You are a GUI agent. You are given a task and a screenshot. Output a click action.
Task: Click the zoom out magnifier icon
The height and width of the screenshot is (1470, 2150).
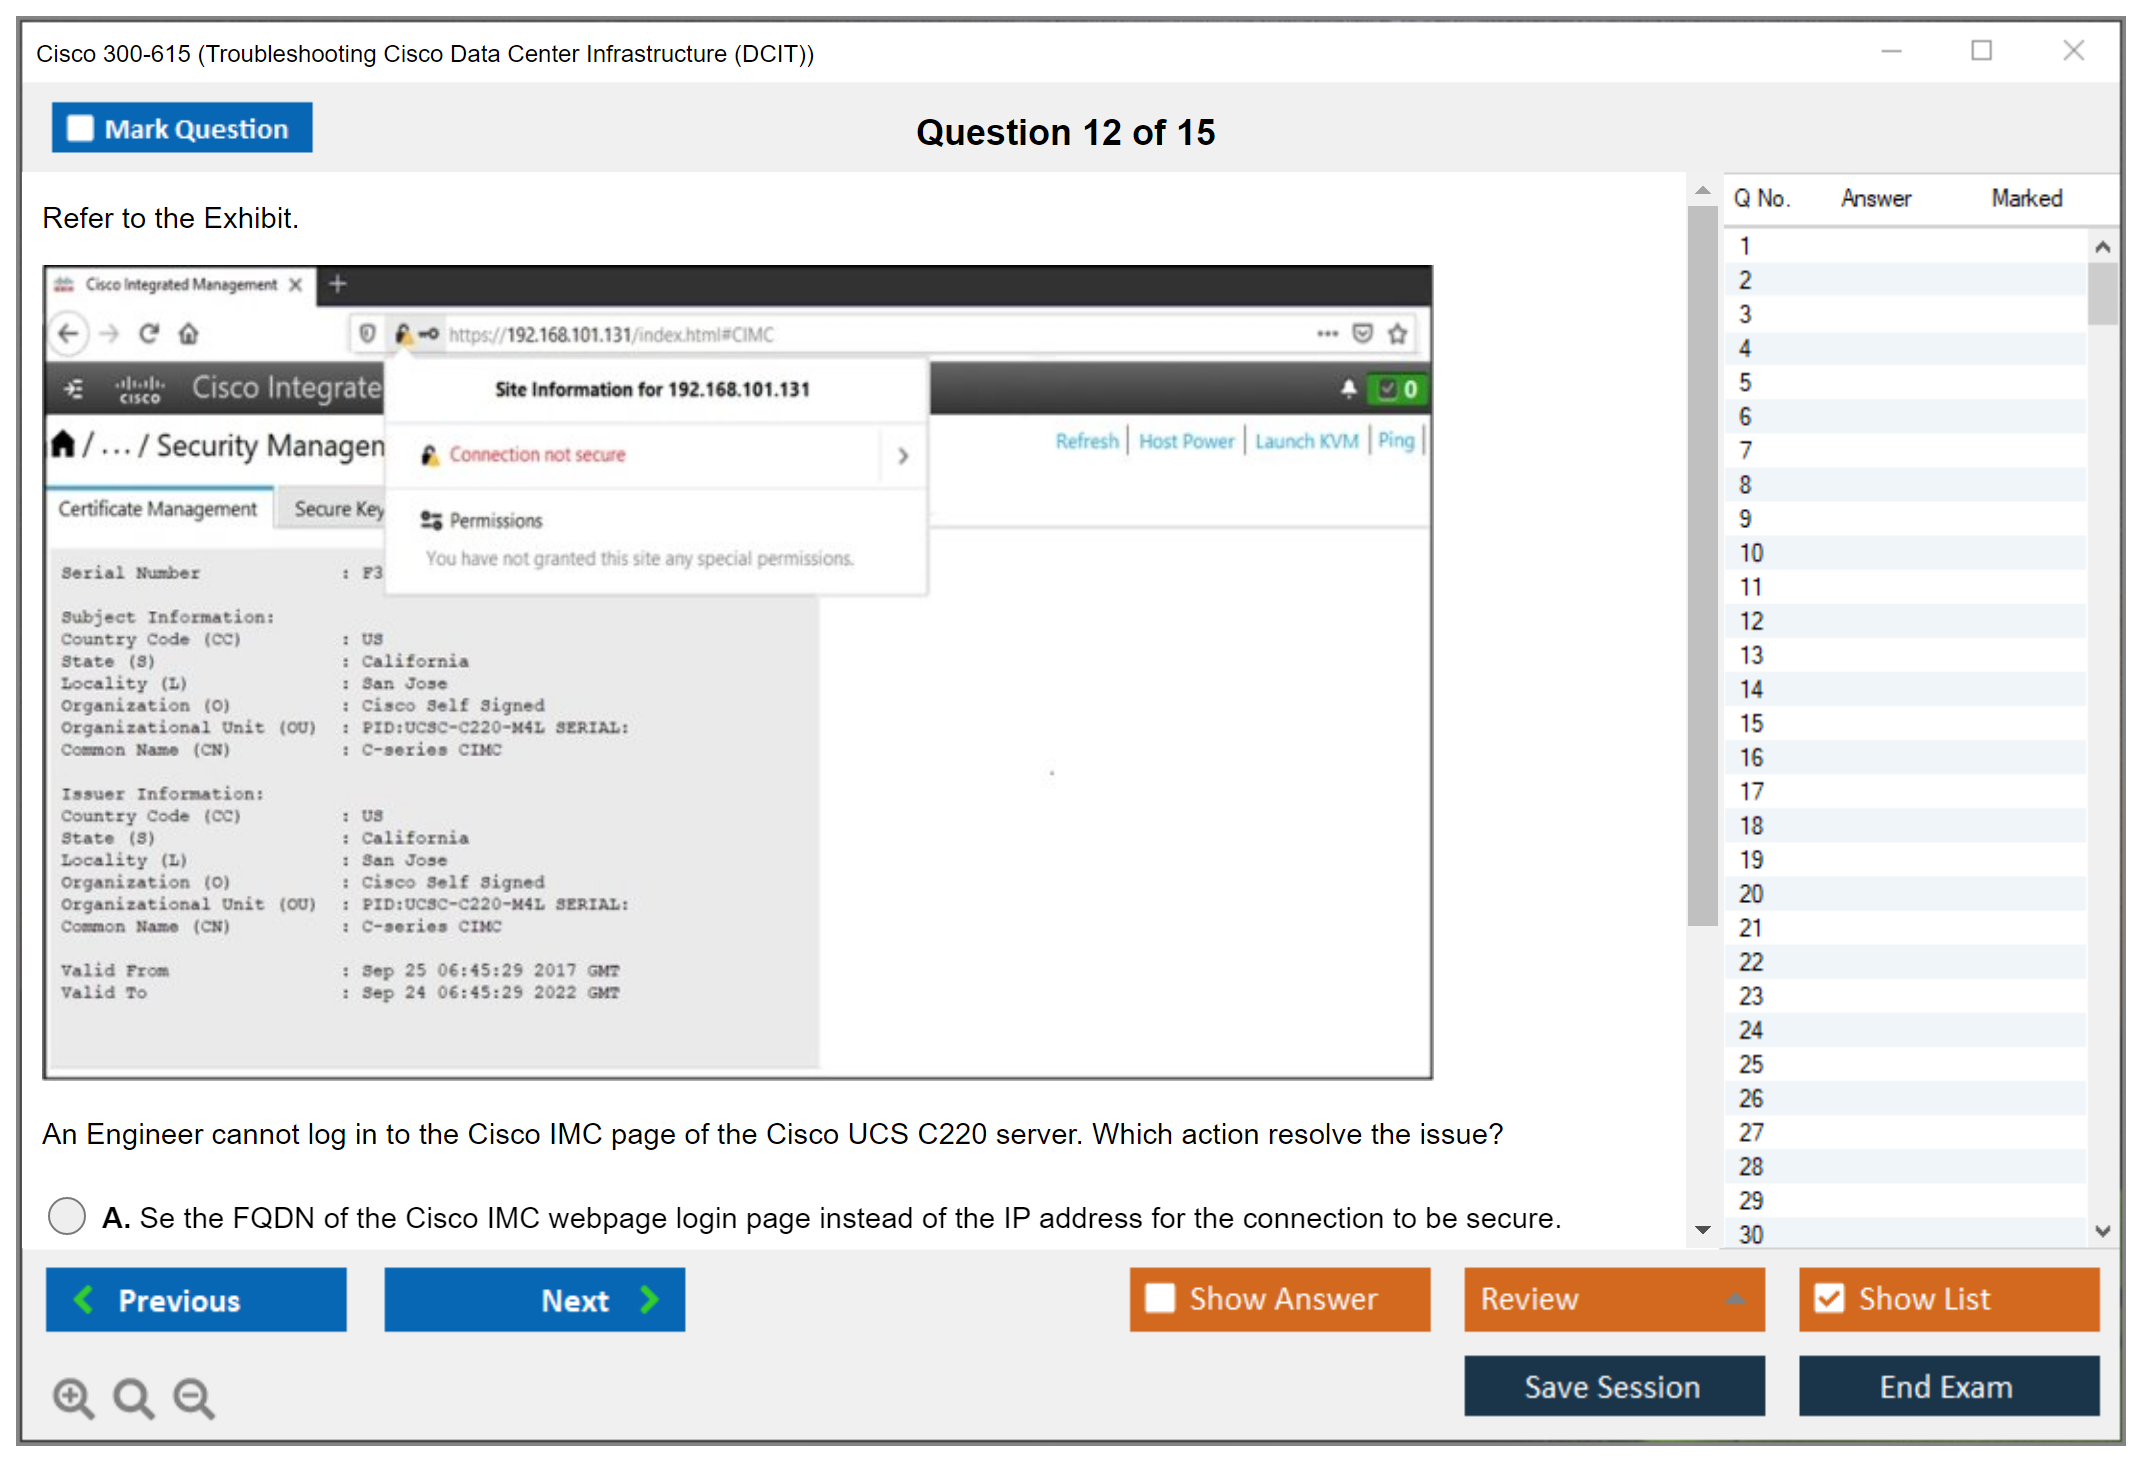pyautogui.click(x=193, y=1397)
